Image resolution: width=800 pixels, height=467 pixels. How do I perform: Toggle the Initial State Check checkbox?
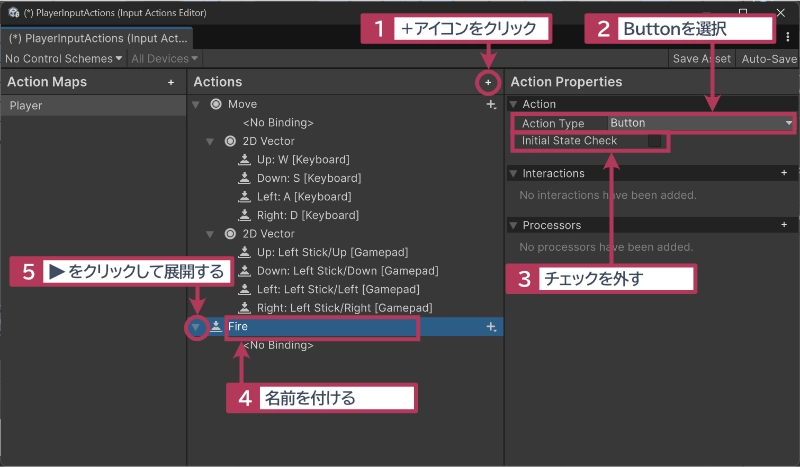[655, 141]
